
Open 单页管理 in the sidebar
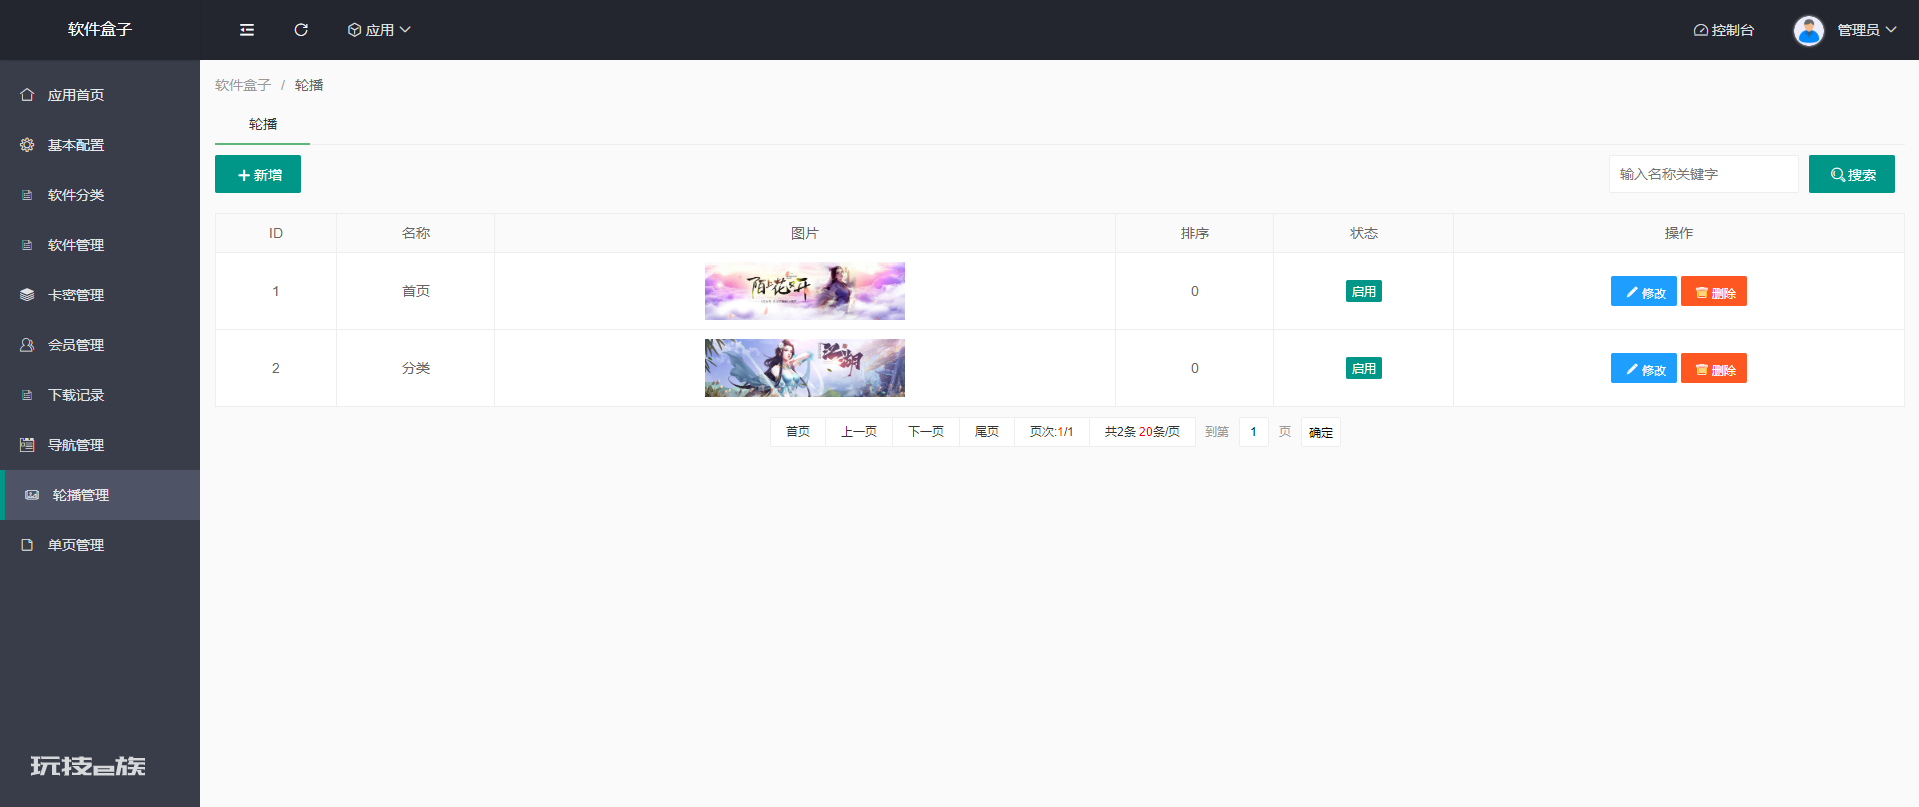click(x=100, y=545)
